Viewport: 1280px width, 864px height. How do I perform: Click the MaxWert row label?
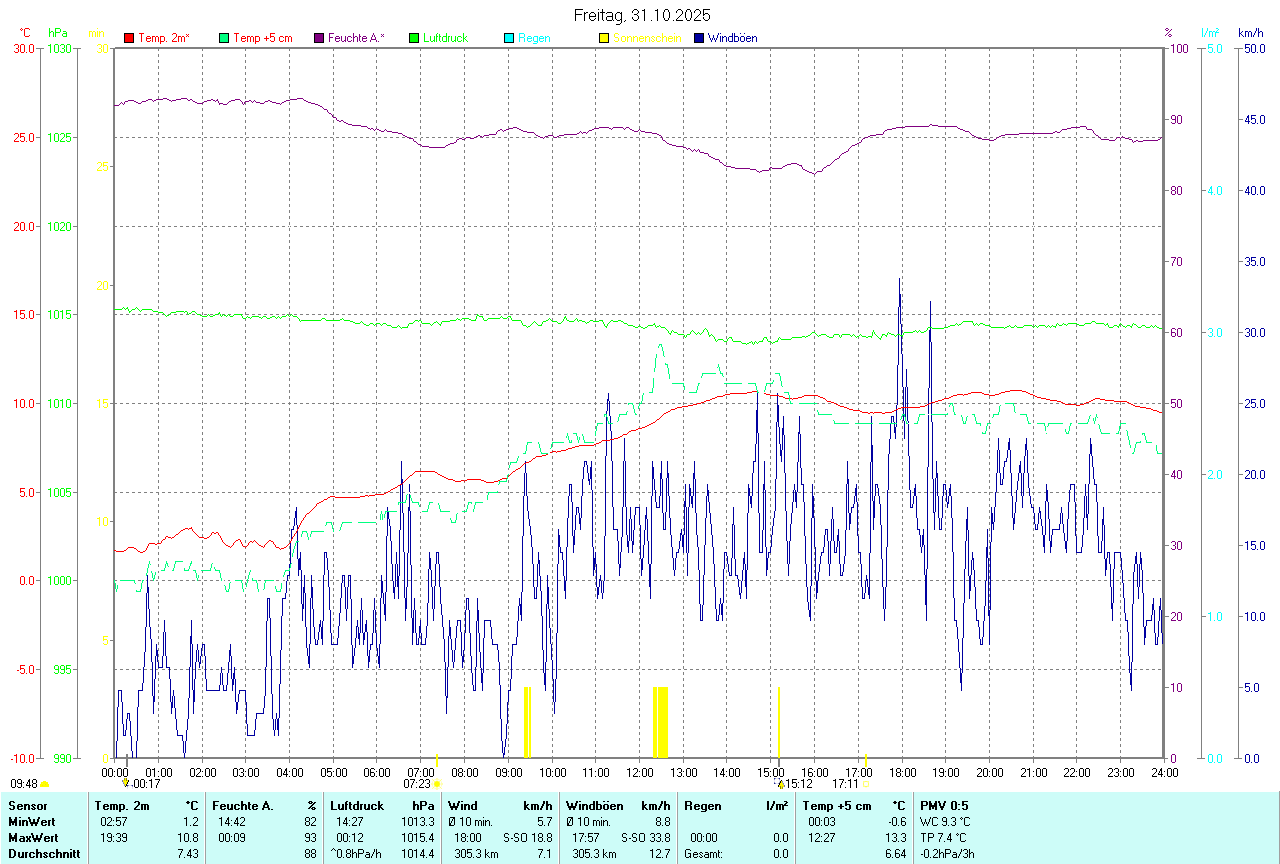point(33,837)
